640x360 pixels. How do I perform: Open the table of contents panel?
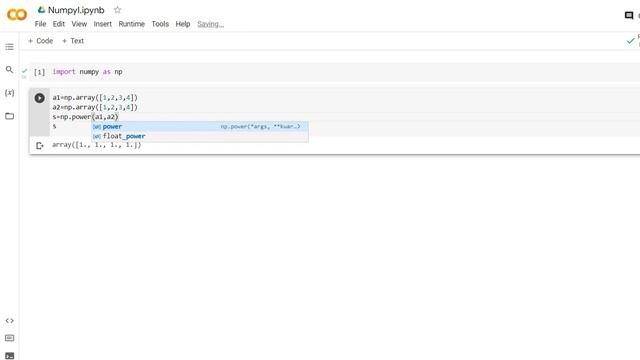click(x=9, y=47)
